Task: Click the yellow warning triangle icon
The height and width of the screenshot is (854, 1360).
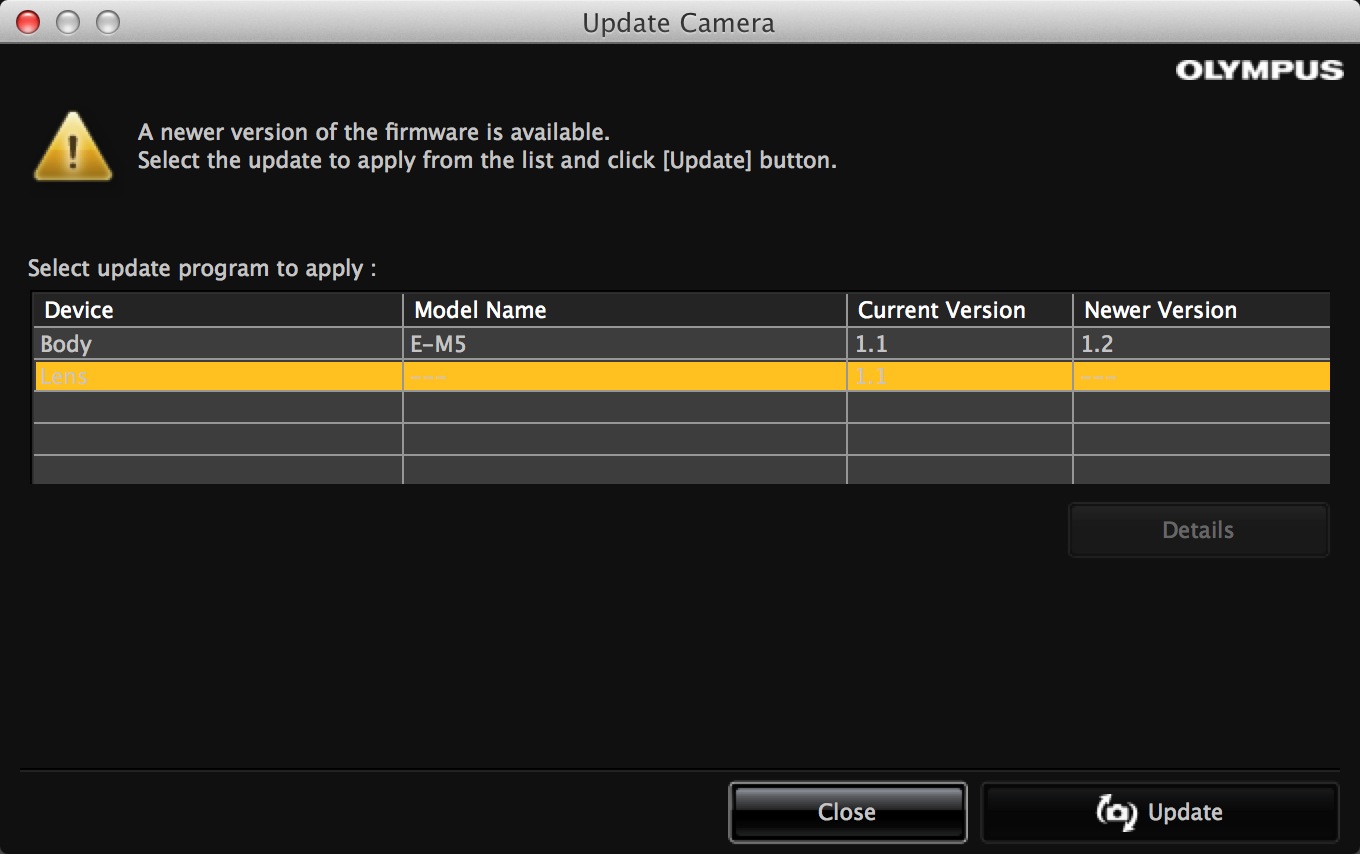Action: click(x=73, y=148)
